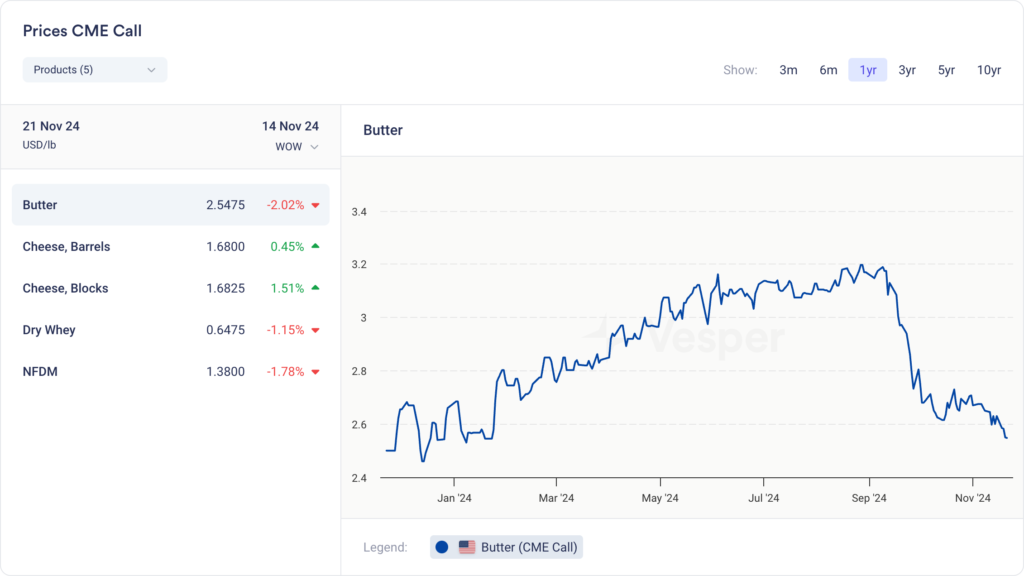1024x576 pixels.
Task: Show the 10yr price history
Action: pos(988,70)
